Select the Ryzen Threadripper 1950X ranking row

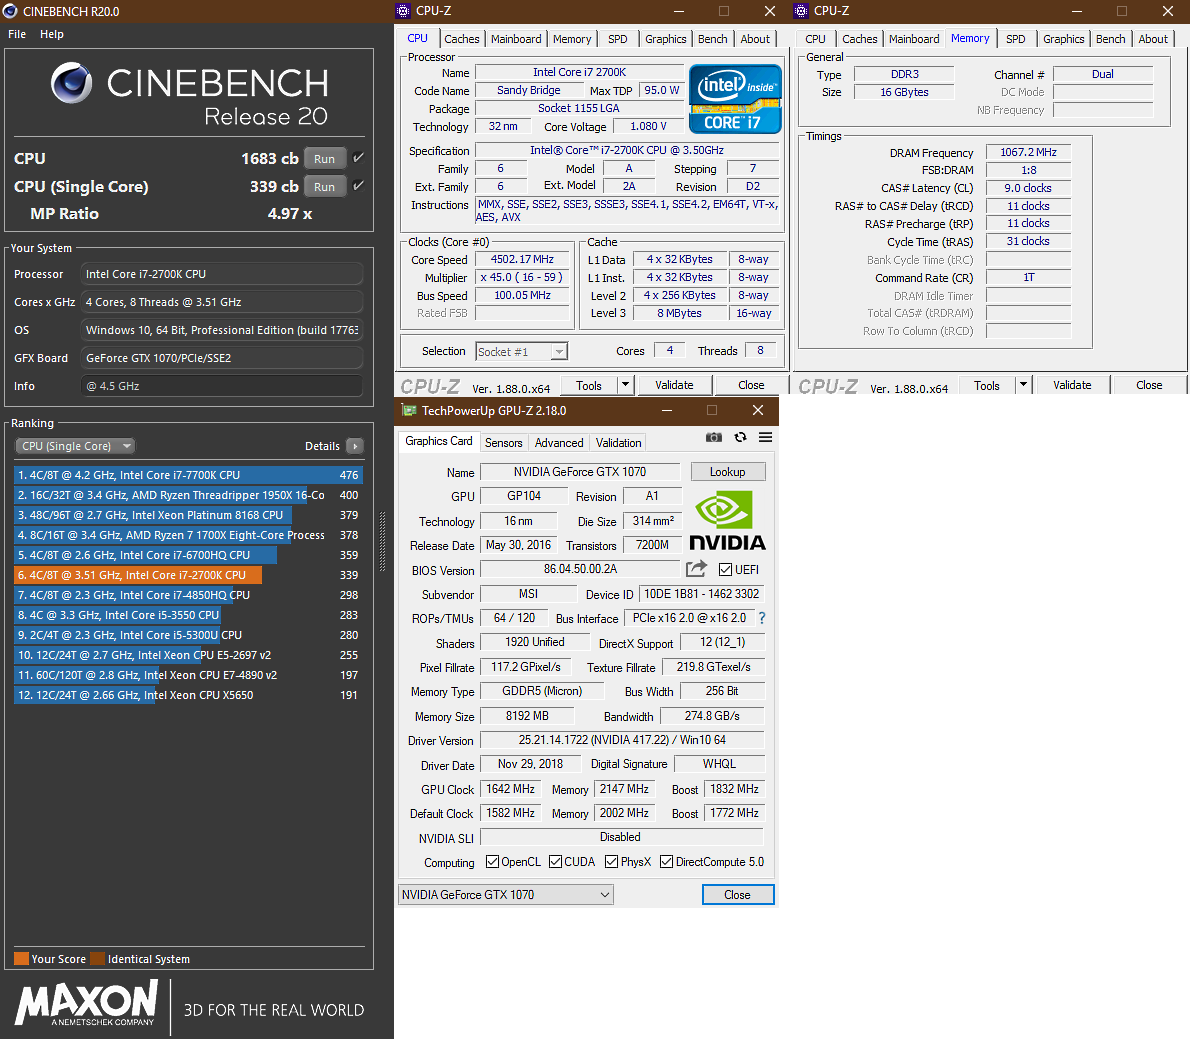(x=188, y=495)
